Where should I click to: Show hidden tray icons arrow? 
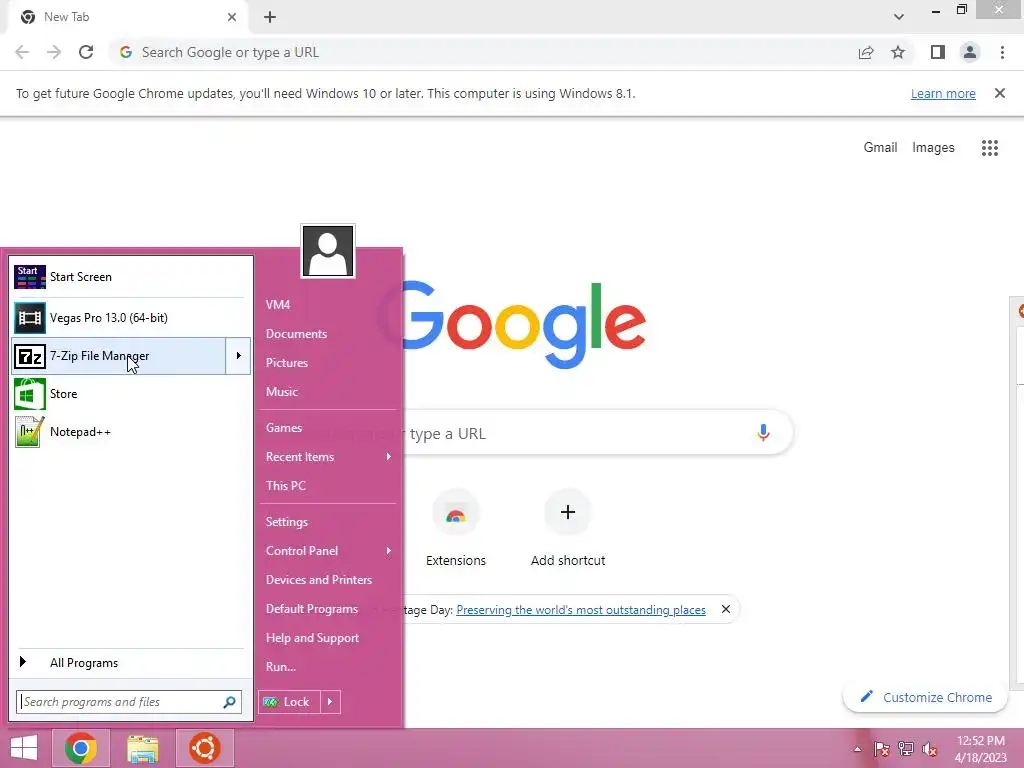coord(857,749)
